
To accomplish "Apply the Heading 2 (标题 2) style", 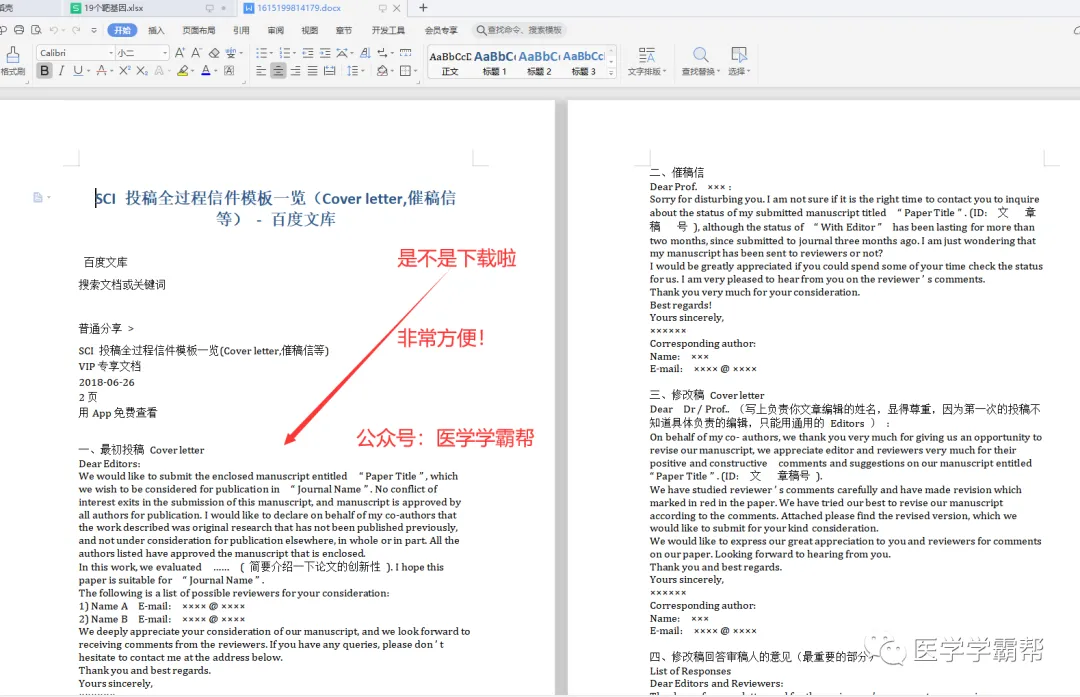I will pyautogui.click(x=539, y=63).
